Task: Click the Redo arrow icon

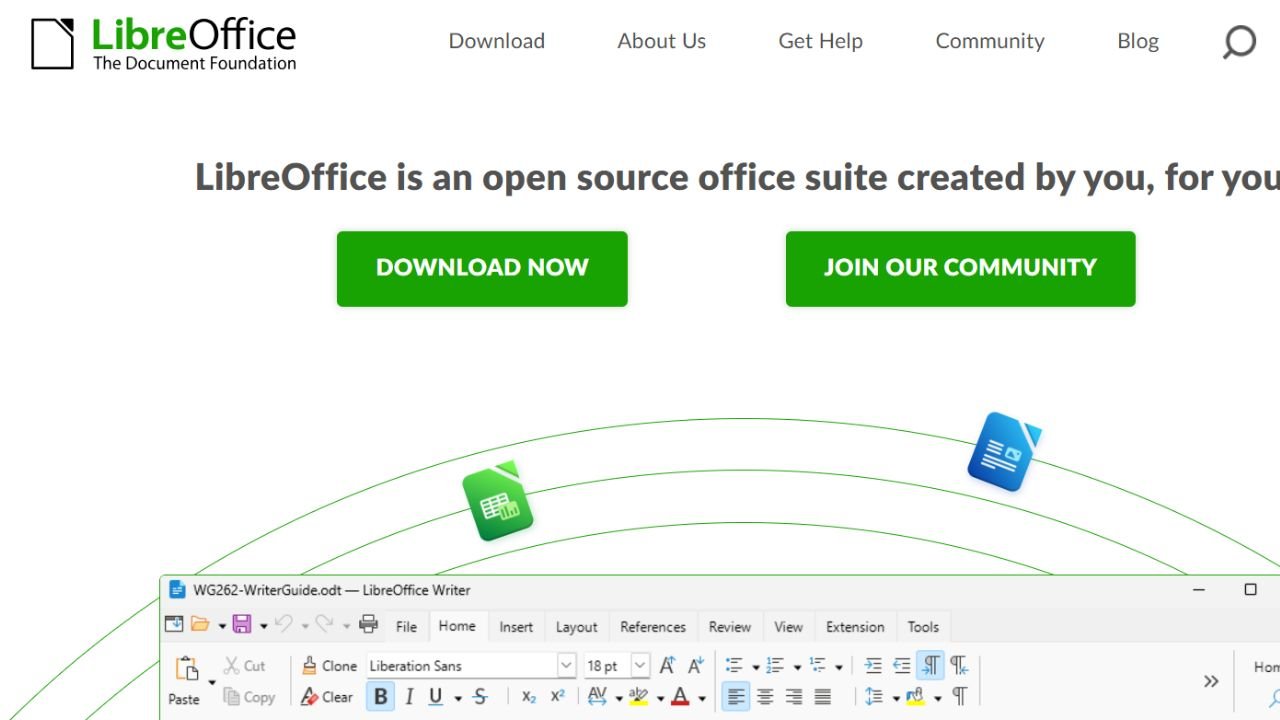Action: tap(324, 624)
